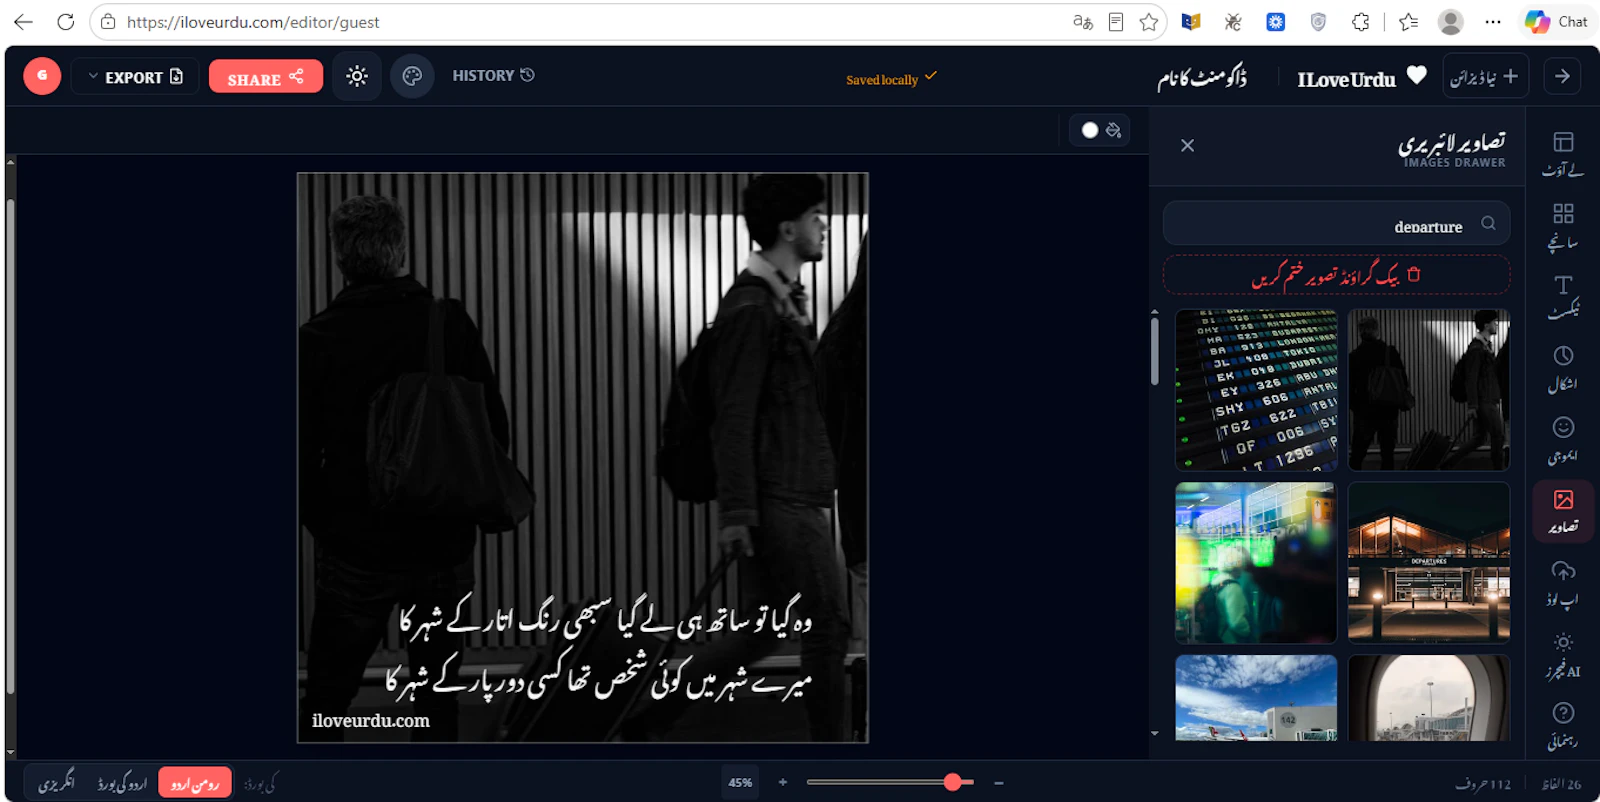Click the departure search field

[1336, 224]
